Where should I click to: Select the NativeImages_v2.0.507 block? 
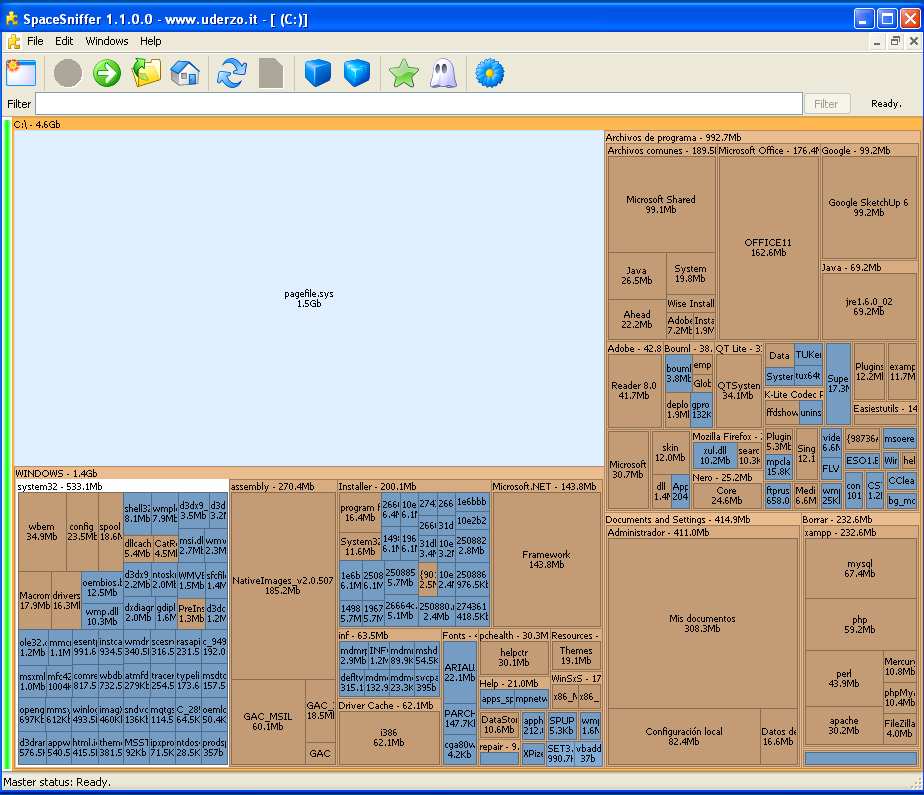point(283,585)
